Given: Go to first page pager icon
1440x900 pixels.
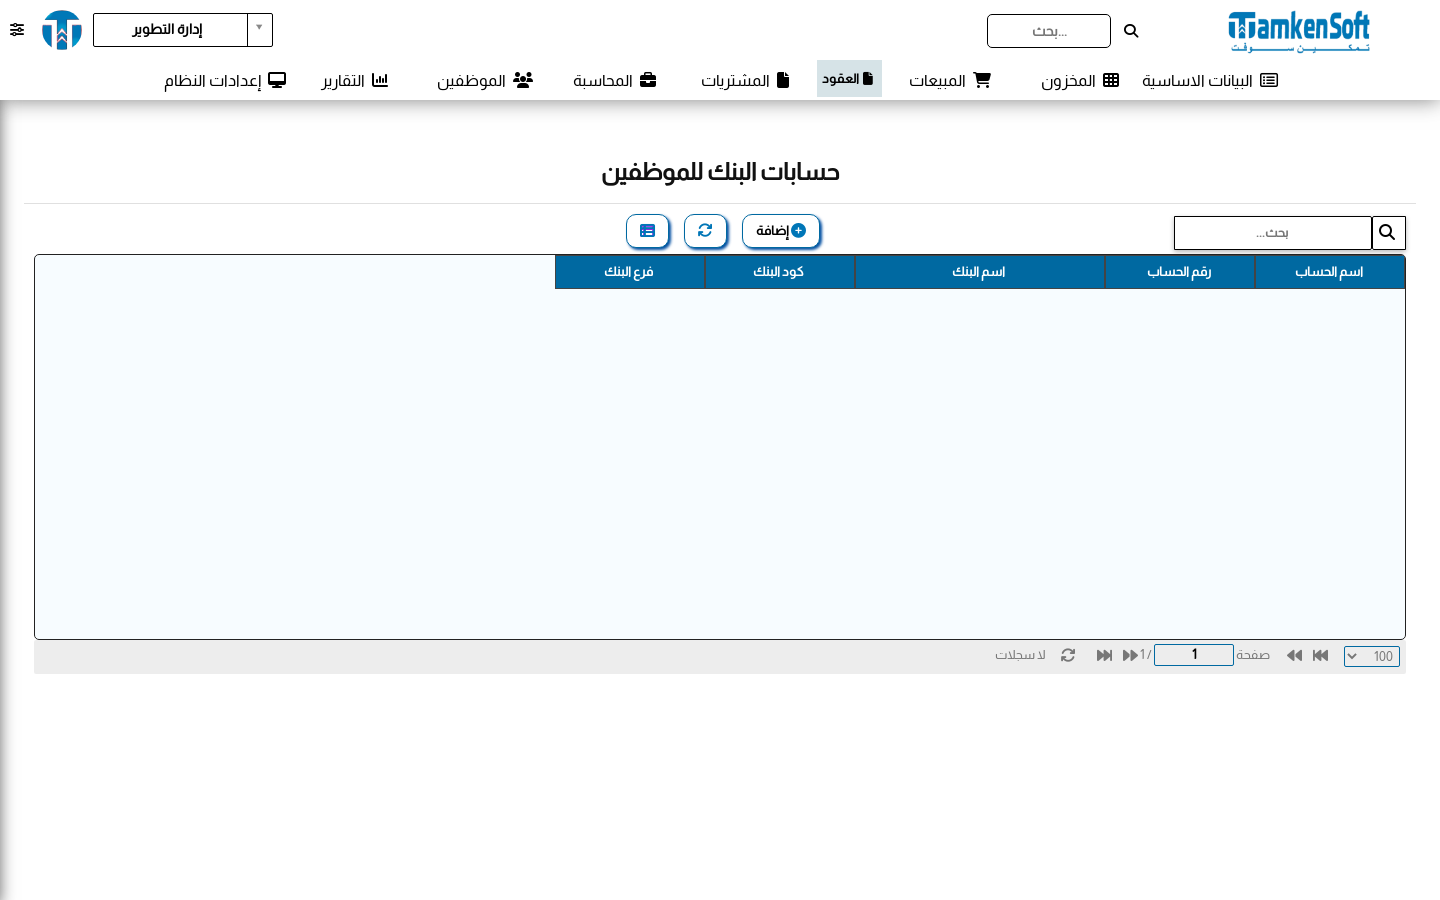Looking at the screenshot, I should click(x=1320, y=655).
